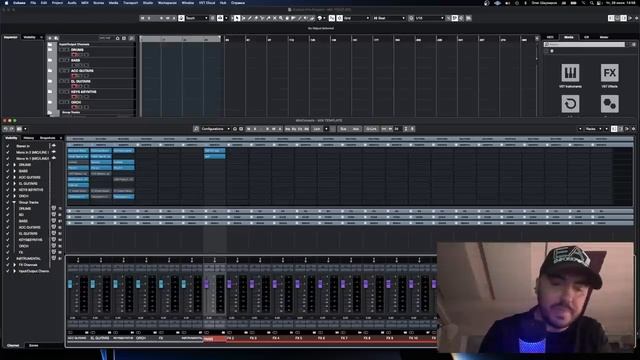Open the BASS folder track icon
This screenshot has height=360, width=640.
click(50, 60)
